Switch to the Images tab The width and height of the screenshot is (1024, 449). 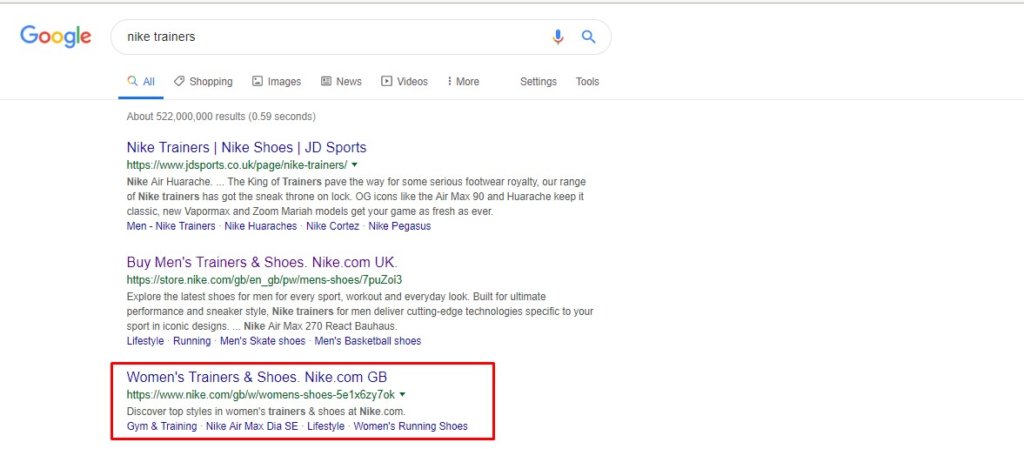(x=276, y=82)
